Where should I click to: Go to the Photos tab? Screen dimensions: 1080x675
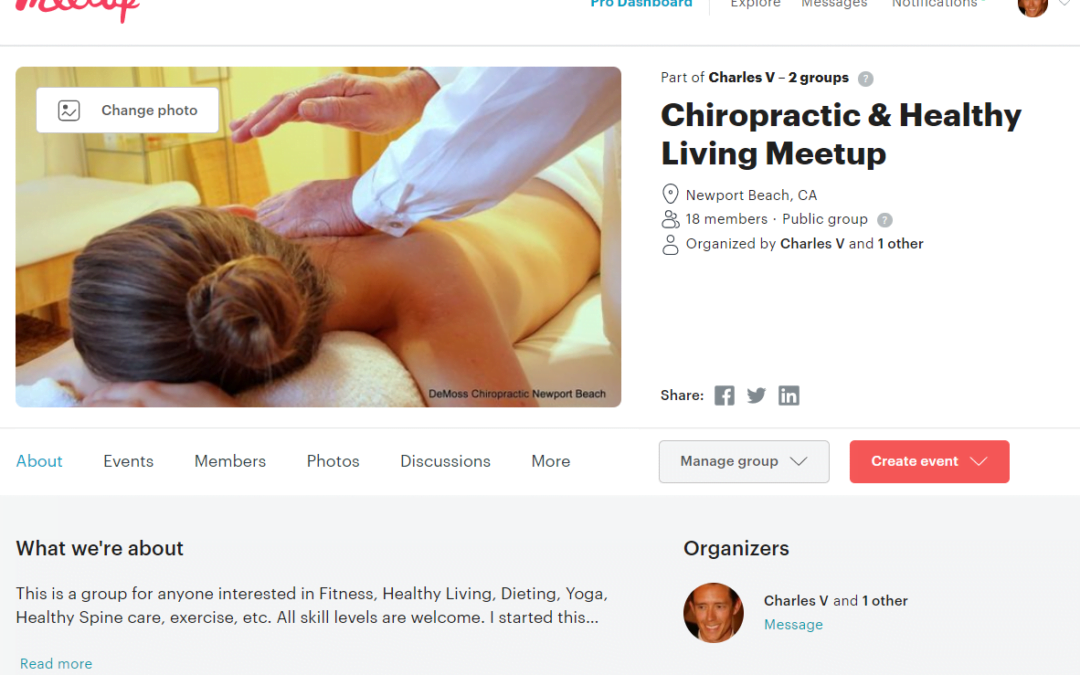click(x=333, y=461)
